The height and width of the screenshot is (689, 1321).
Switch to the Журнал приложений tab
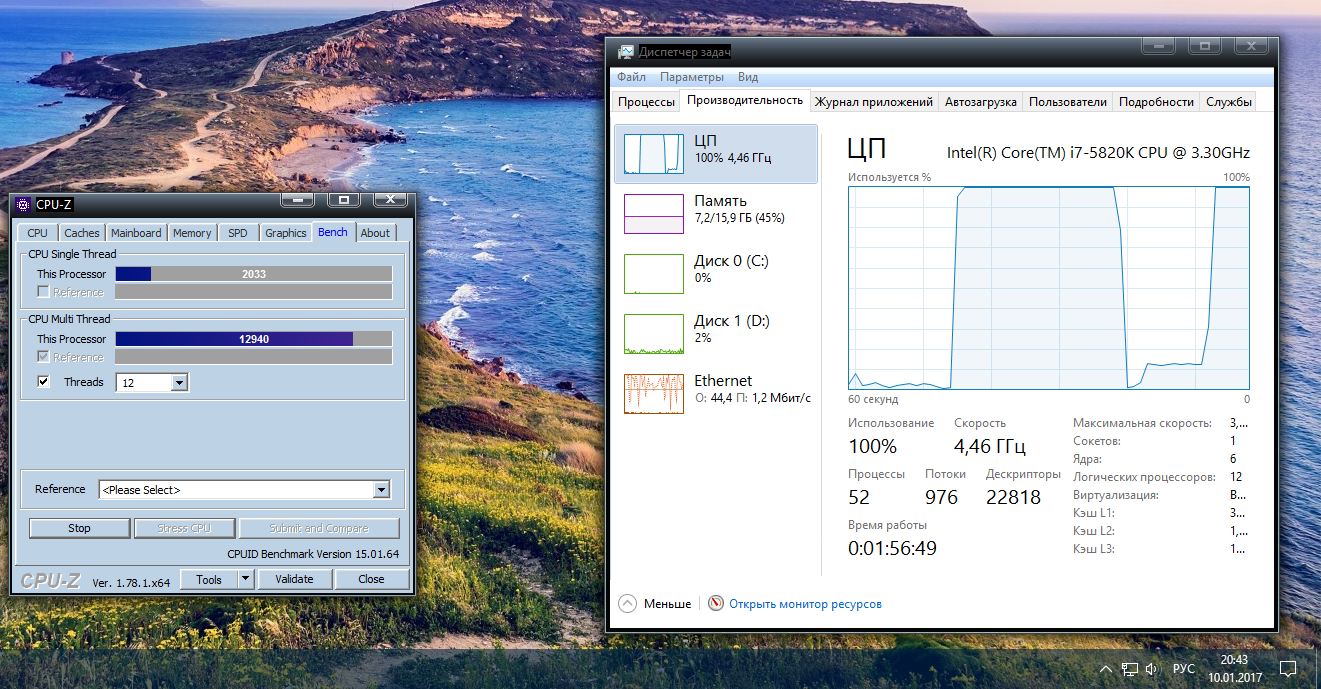[874, 102]
